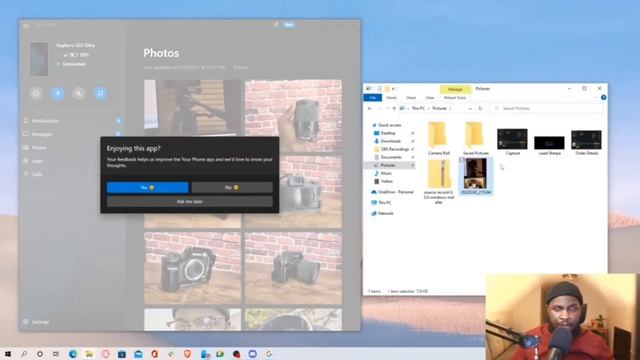The image size is (640, 360).
Task: Click New folder icon in Explorer title bar
Action: click(387, 89)
